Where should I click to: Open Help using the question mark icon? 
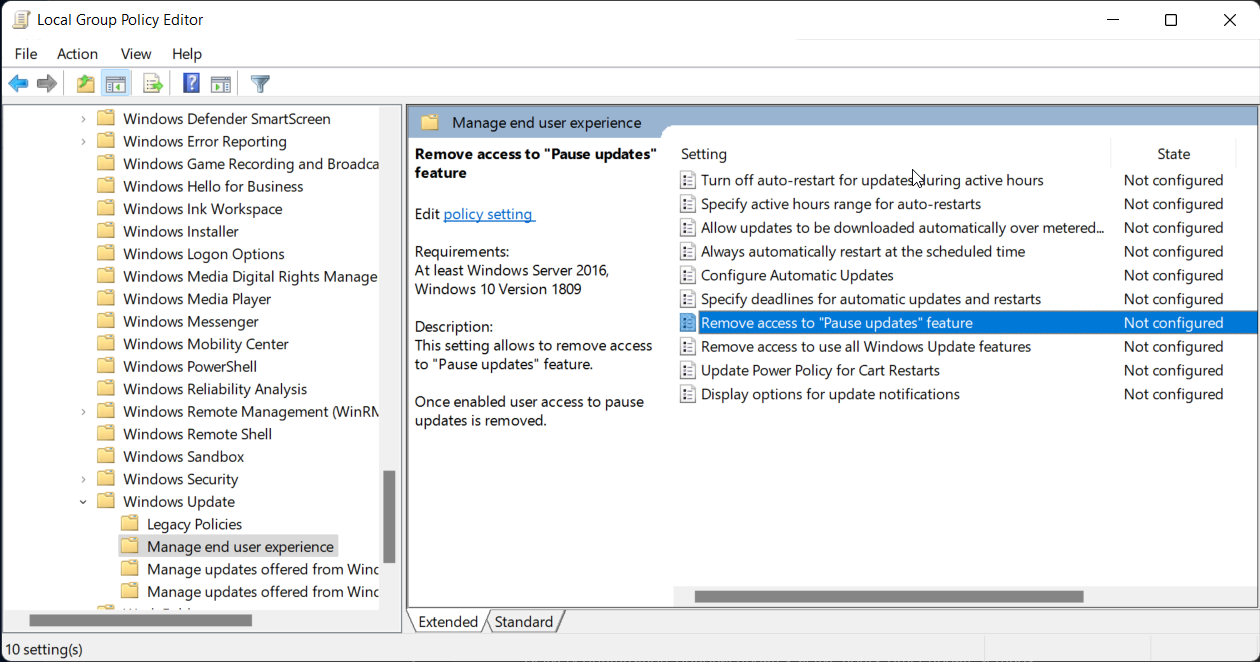point(190,83)
